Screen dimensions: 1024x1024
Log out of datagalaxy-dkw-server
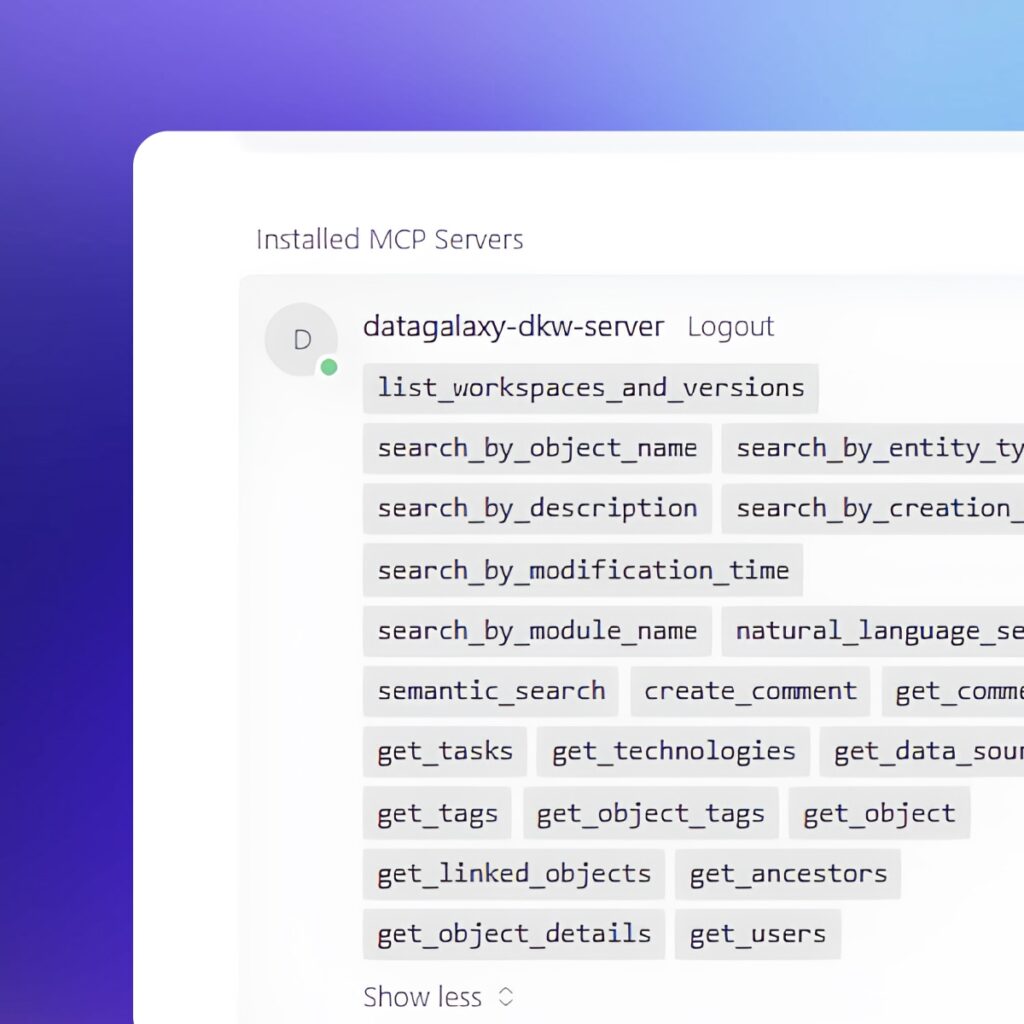pos(730,327)
